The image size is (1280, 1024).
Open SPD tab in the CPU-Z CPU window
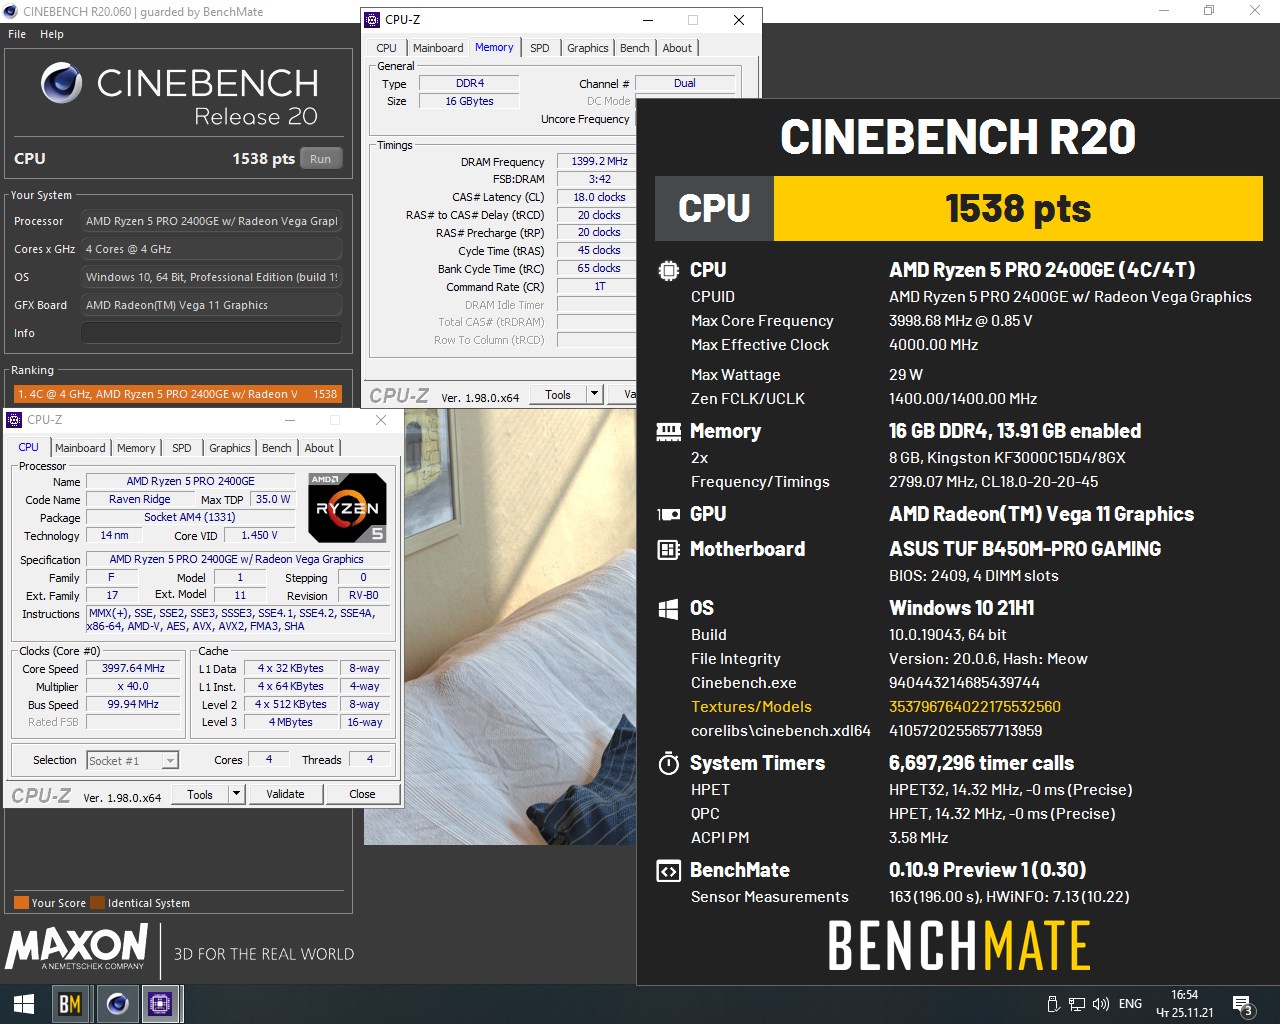pos(181,448)
